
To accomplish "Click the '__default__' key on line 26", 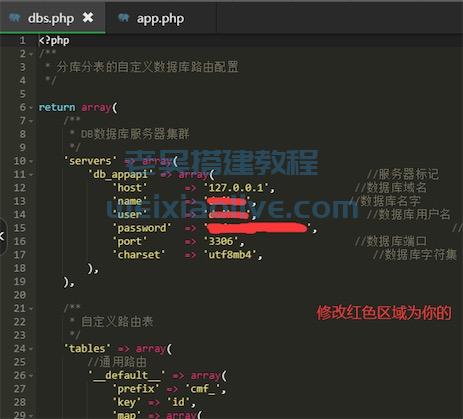I will [x=127, y=375].
